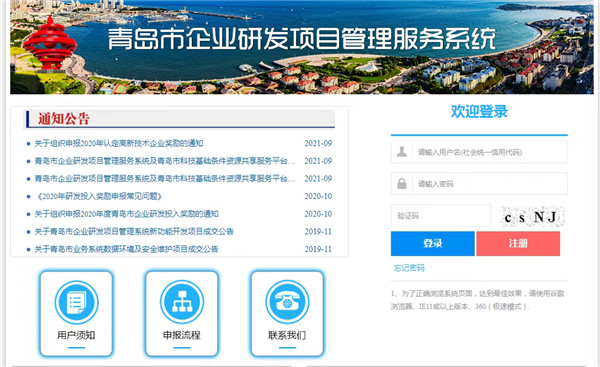Viewport: 600px width, 367px height.
Task: Click the banner title 青岛市企业研发项目管理服务系统
Action: 302,39
